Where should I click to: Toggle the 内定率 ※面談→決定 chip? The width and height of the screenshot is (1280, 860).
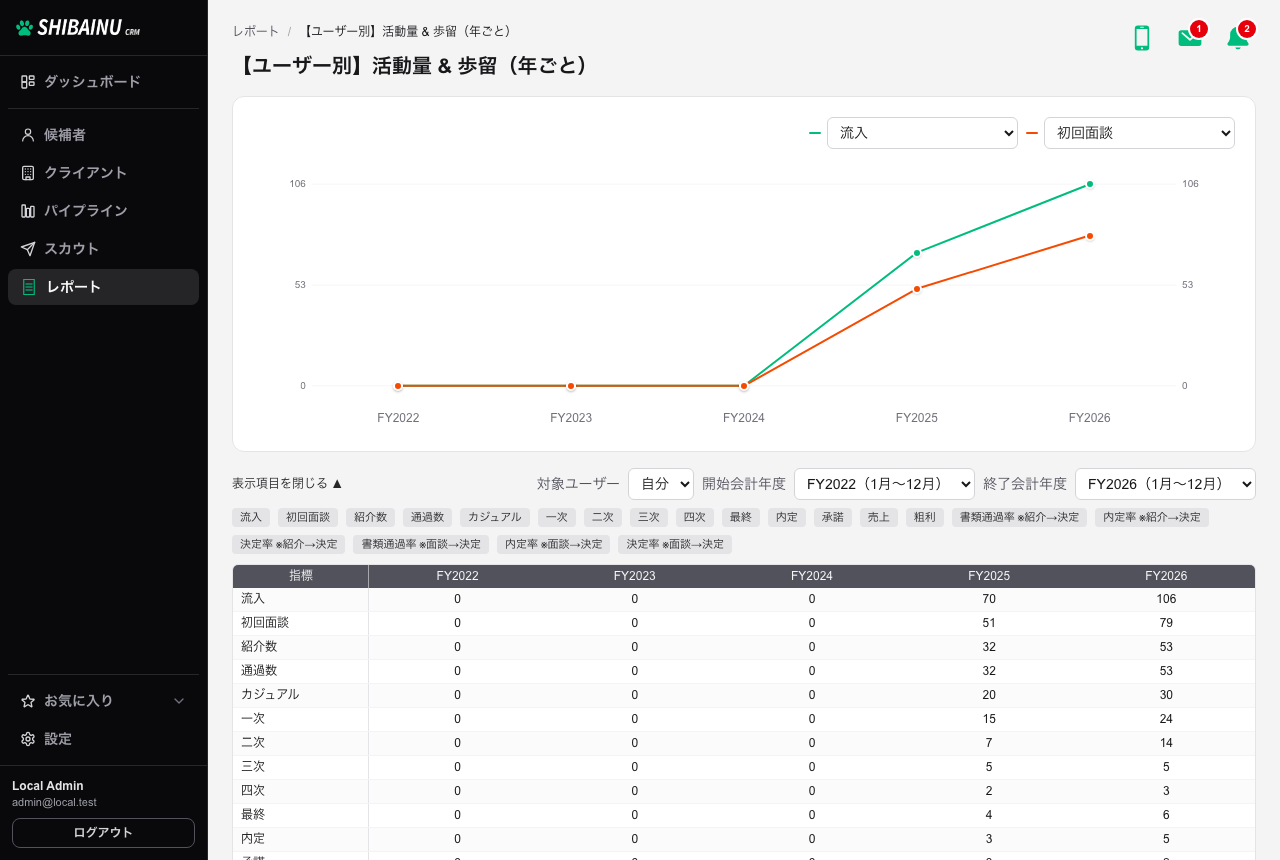pyautogui.click(x=554, y=544)
